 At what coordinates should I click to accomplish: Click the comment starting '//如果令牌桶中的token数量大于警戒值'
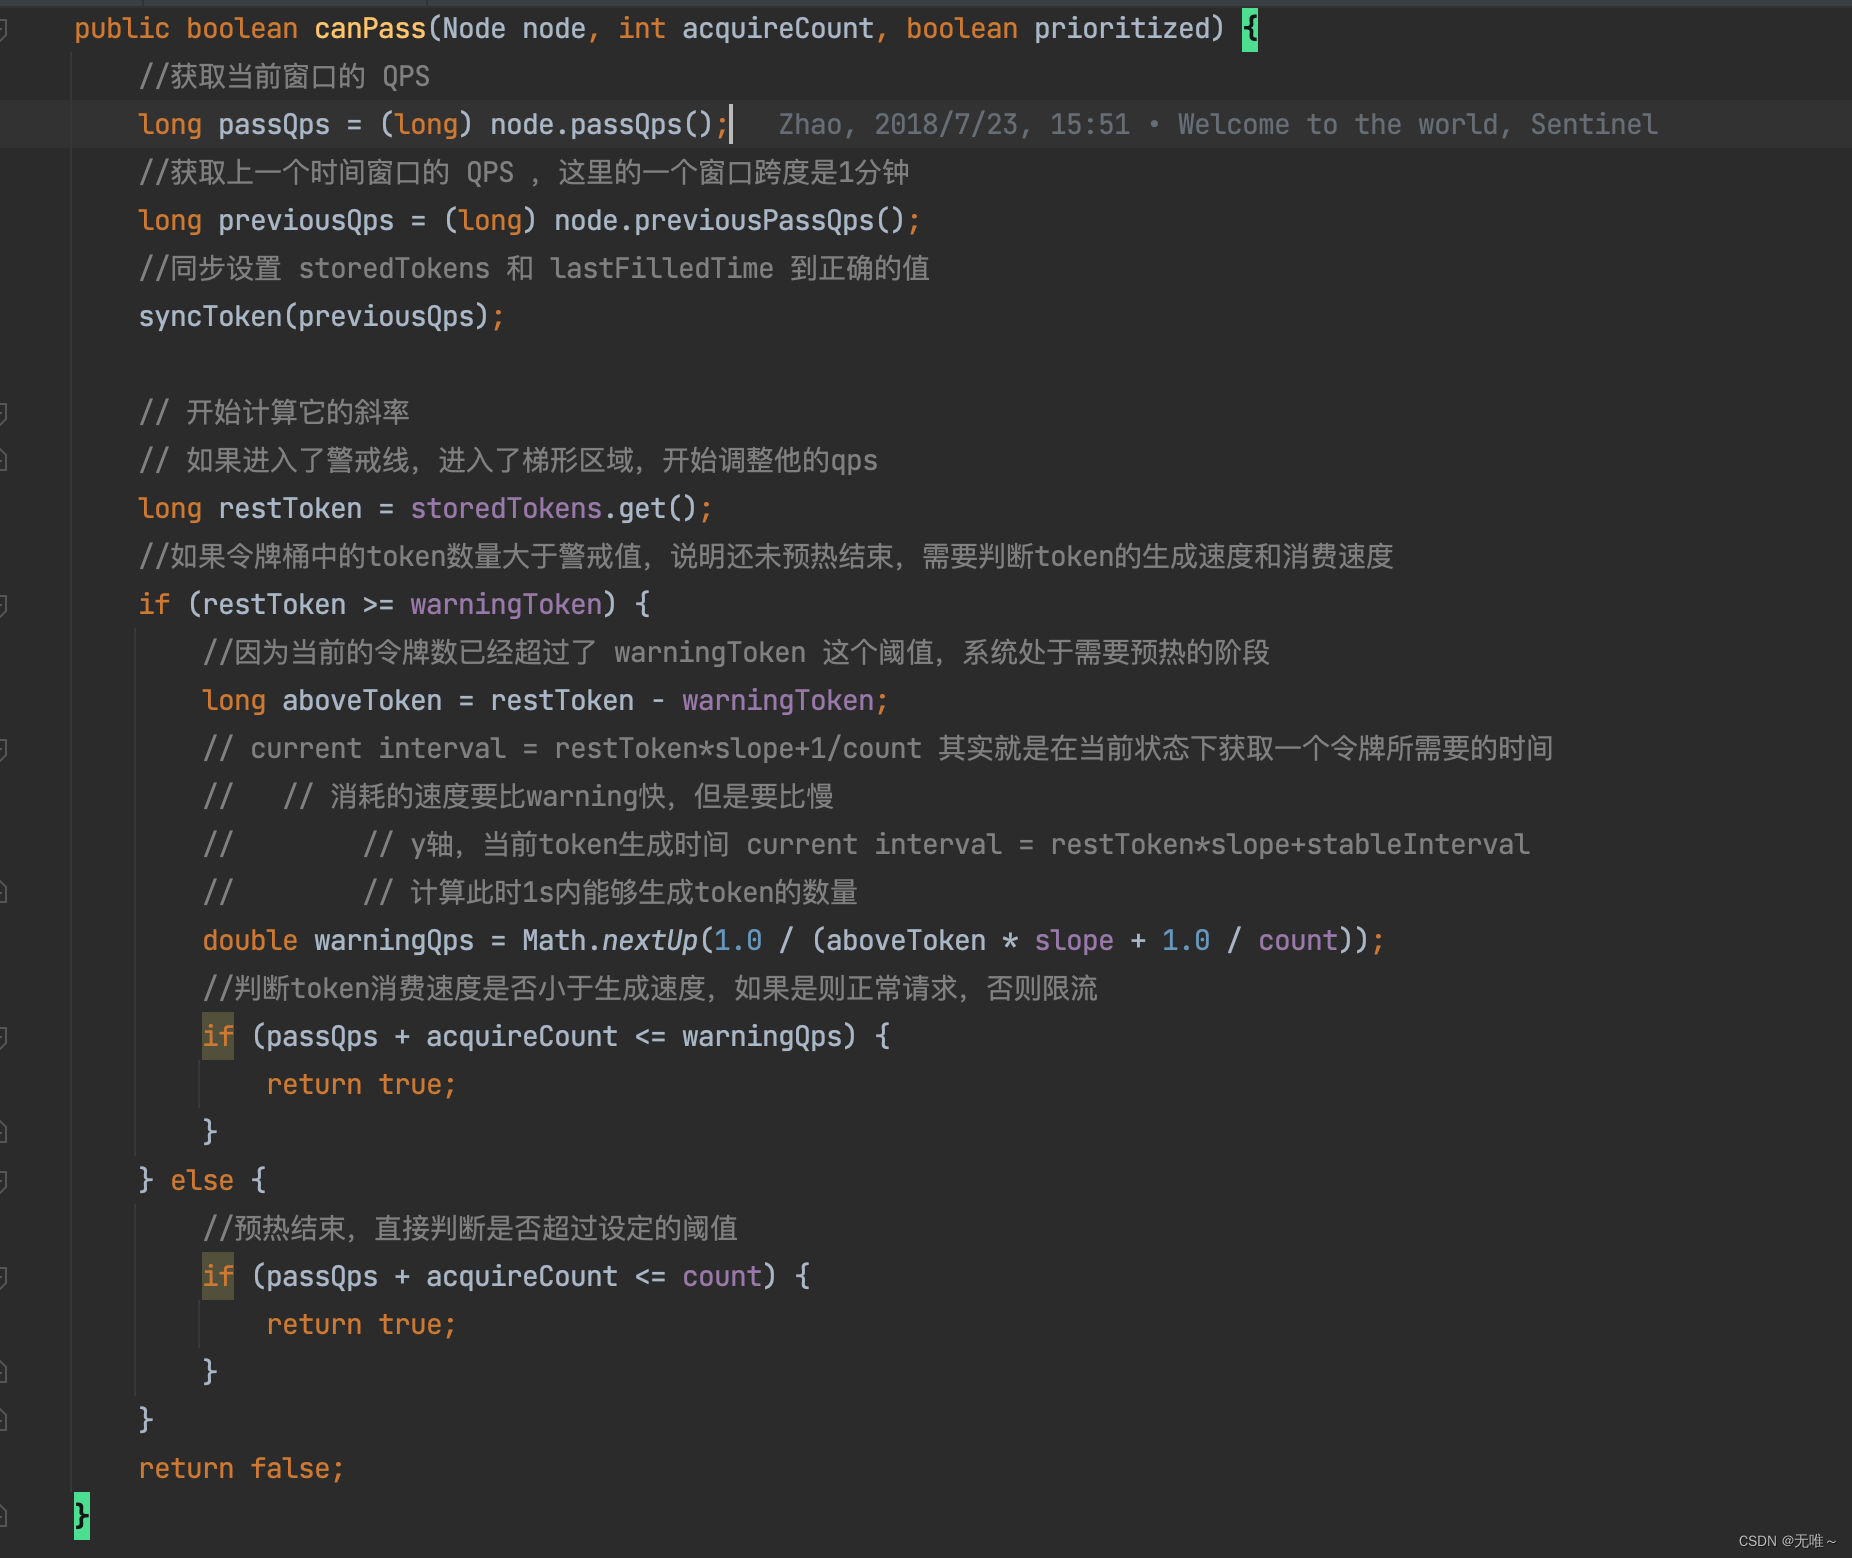[x=766, y=556]
